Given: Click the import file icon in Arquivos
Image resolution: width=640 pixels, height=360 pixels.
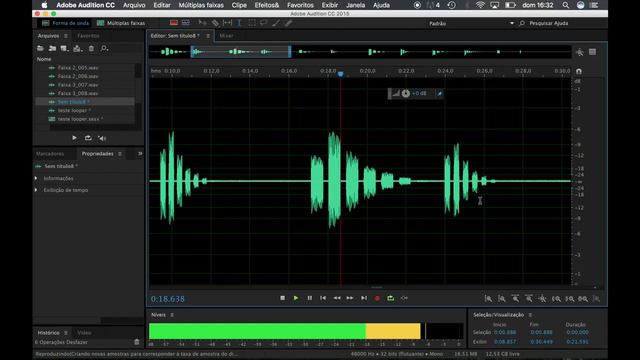Looking at the screenshot, I should pyautogui.click(x=52, y=49).
